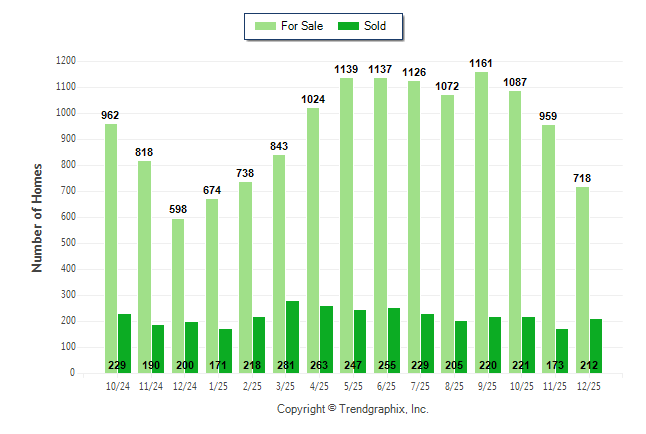
Task: Click the For Sale bar for 9/25
Action: pyautogui.click(x=481, y=222)
